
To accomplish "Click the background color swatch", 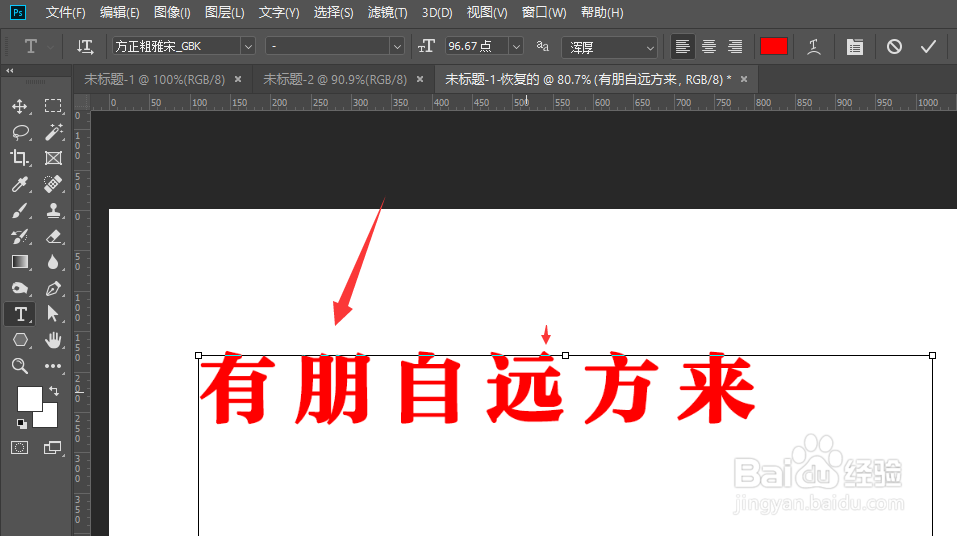I will 49,419.
